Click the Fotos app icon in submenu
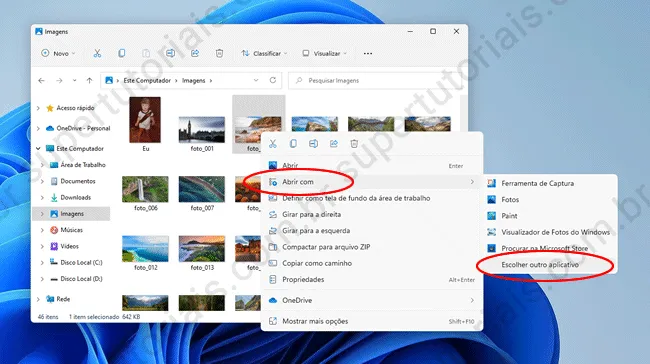650x364 pixels. [492, 199]
